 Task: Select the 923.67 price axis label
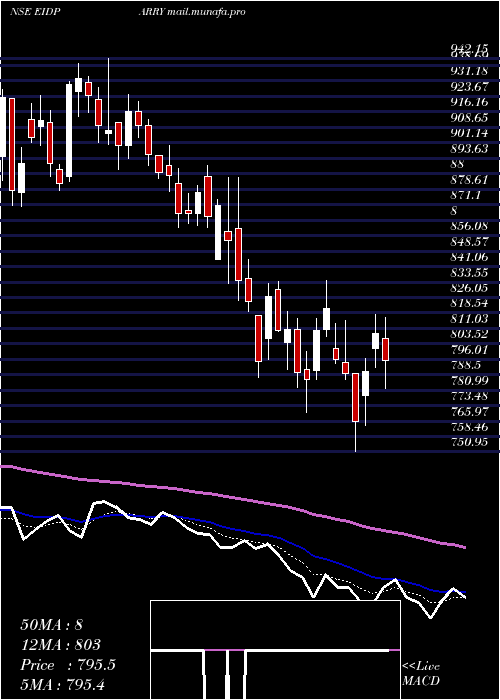pos(469,87)
